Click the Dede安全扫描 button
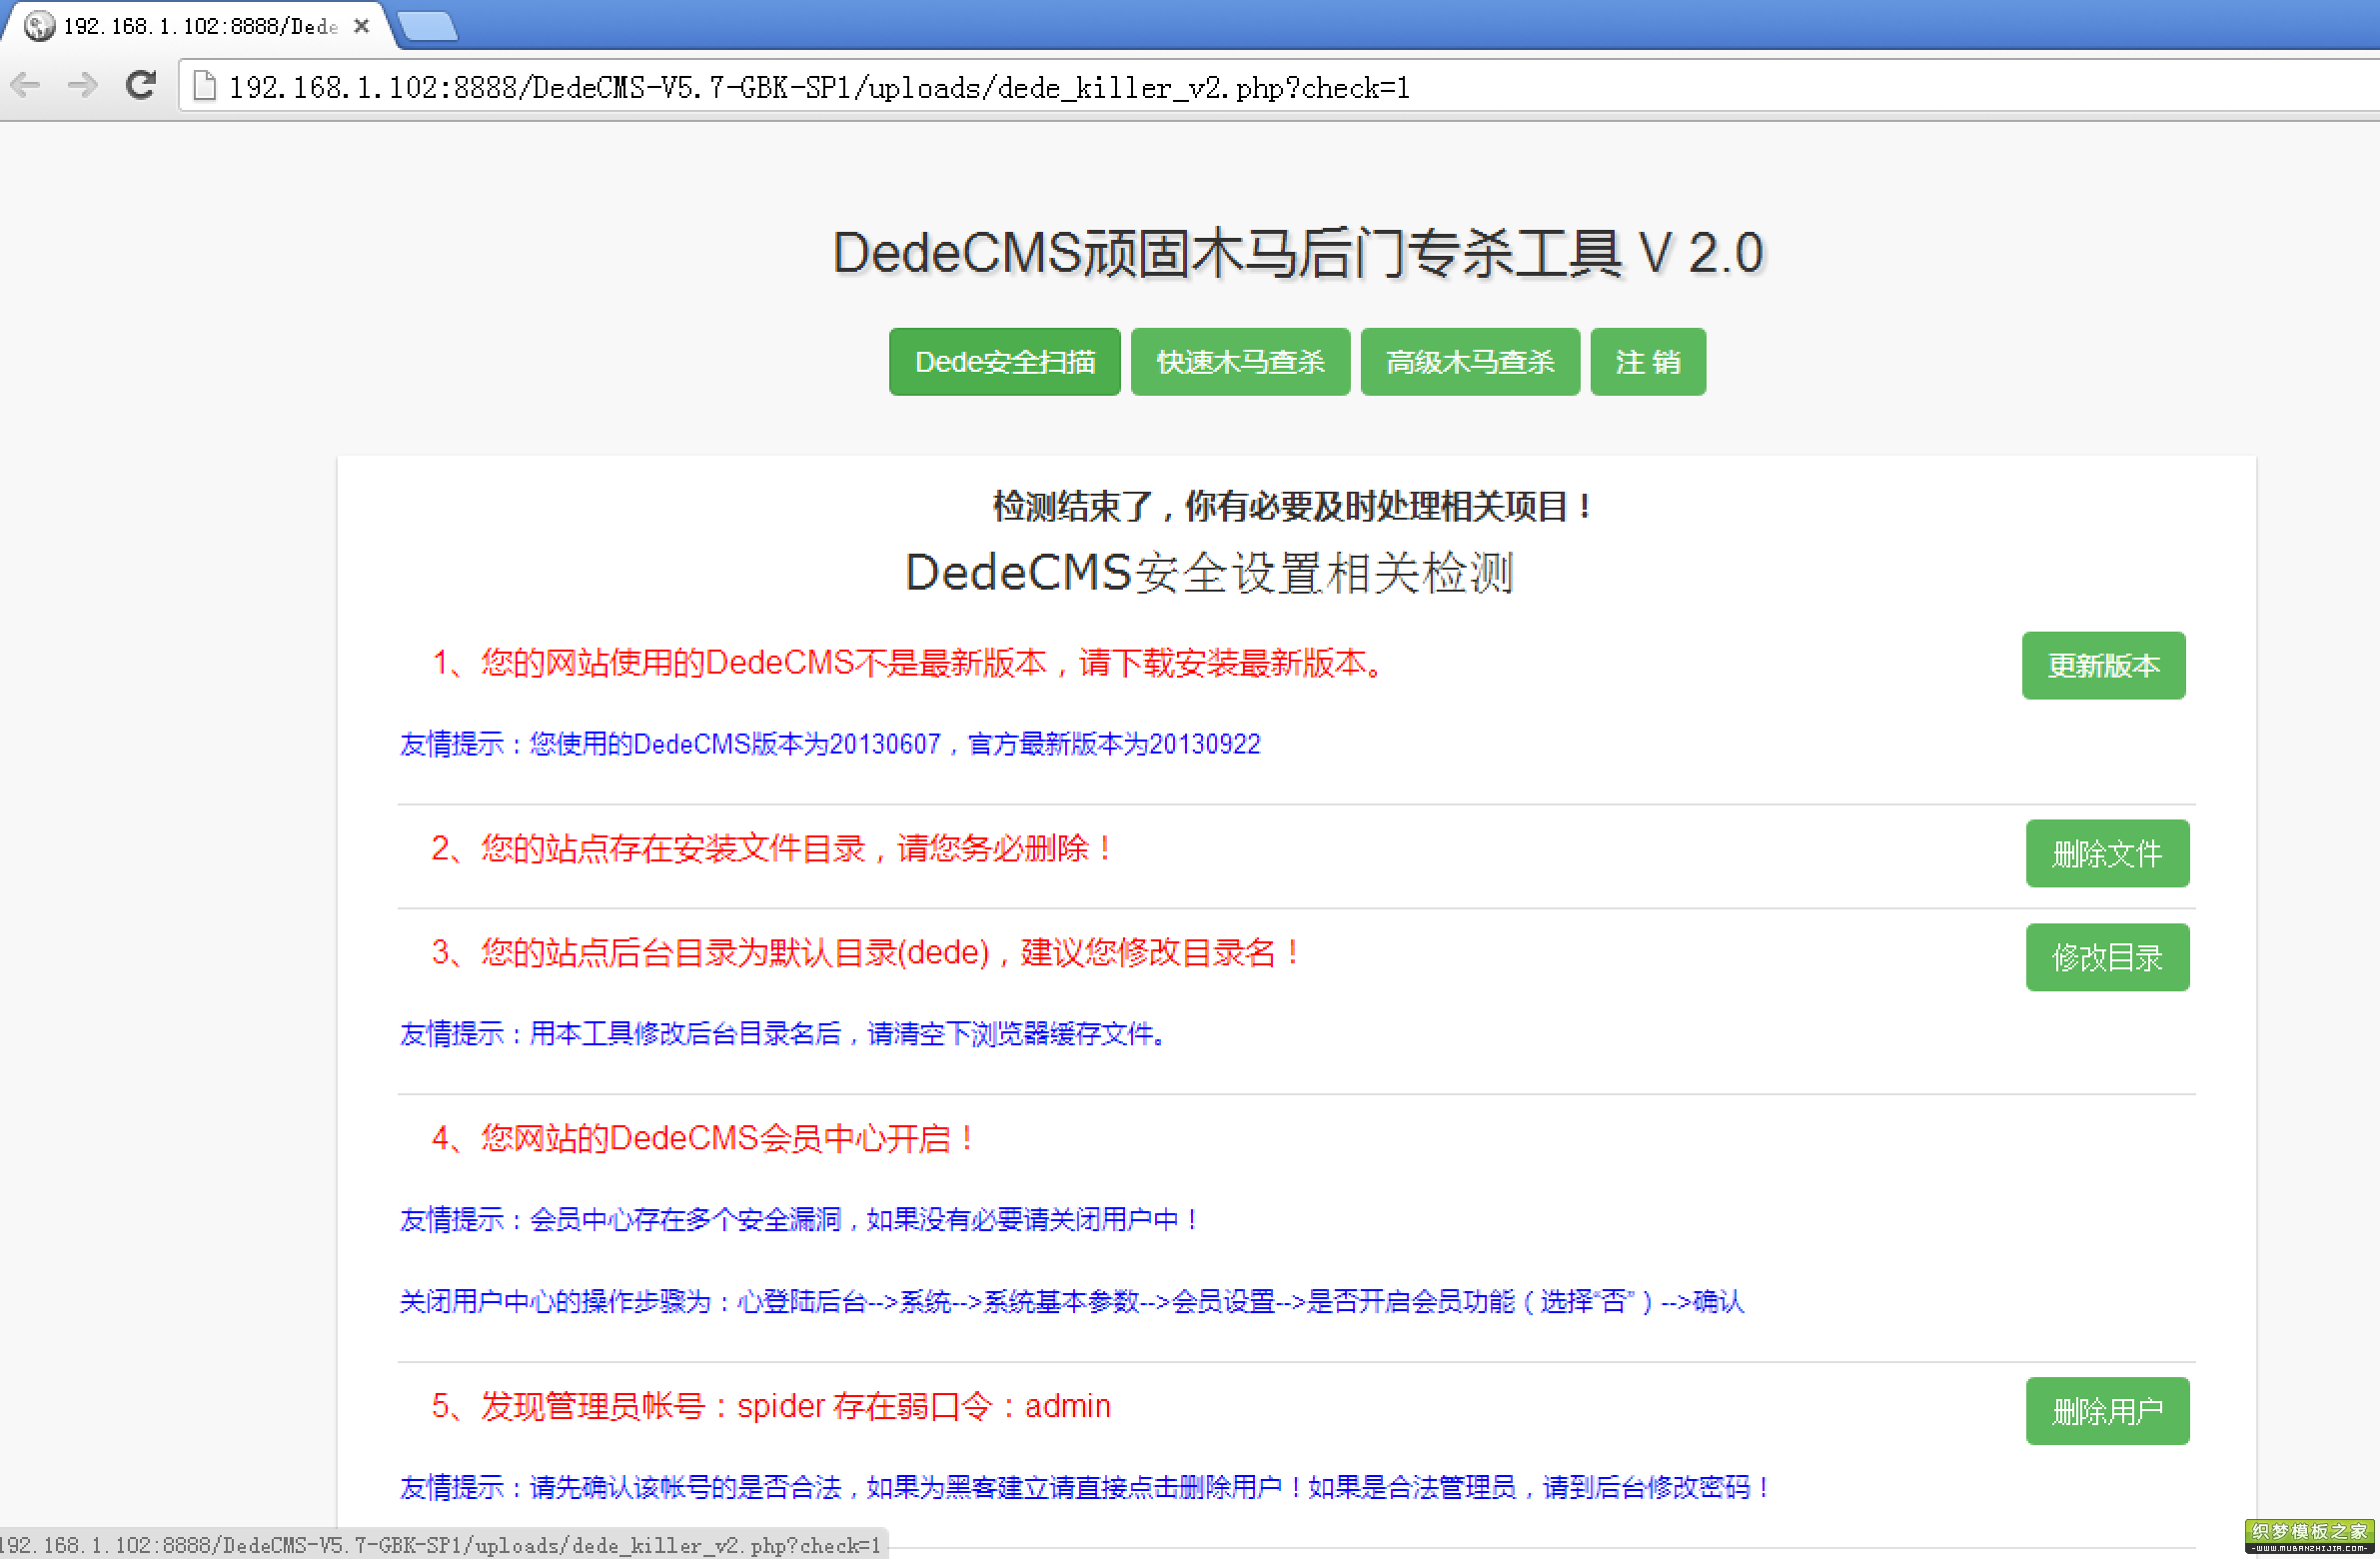 tap(1005, 362)
